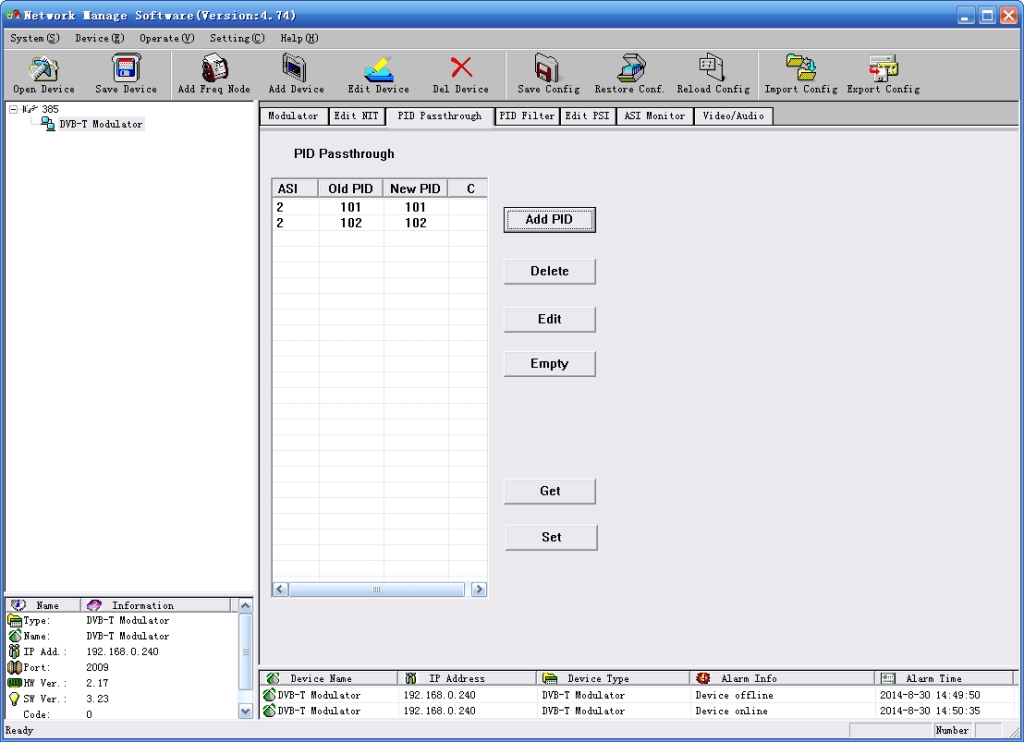Switch to the Edit PSI tab
This screenshot has height=742, width=1024.
587,116
